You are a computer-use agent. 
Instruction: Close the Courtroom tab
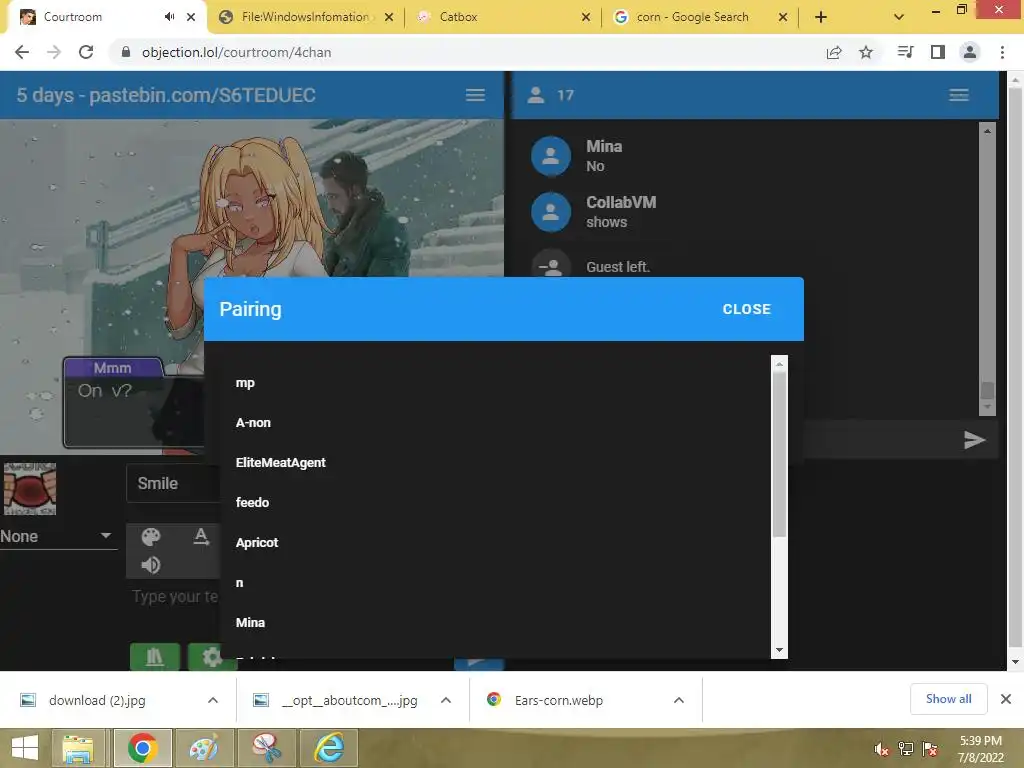[x=191, y=17]
